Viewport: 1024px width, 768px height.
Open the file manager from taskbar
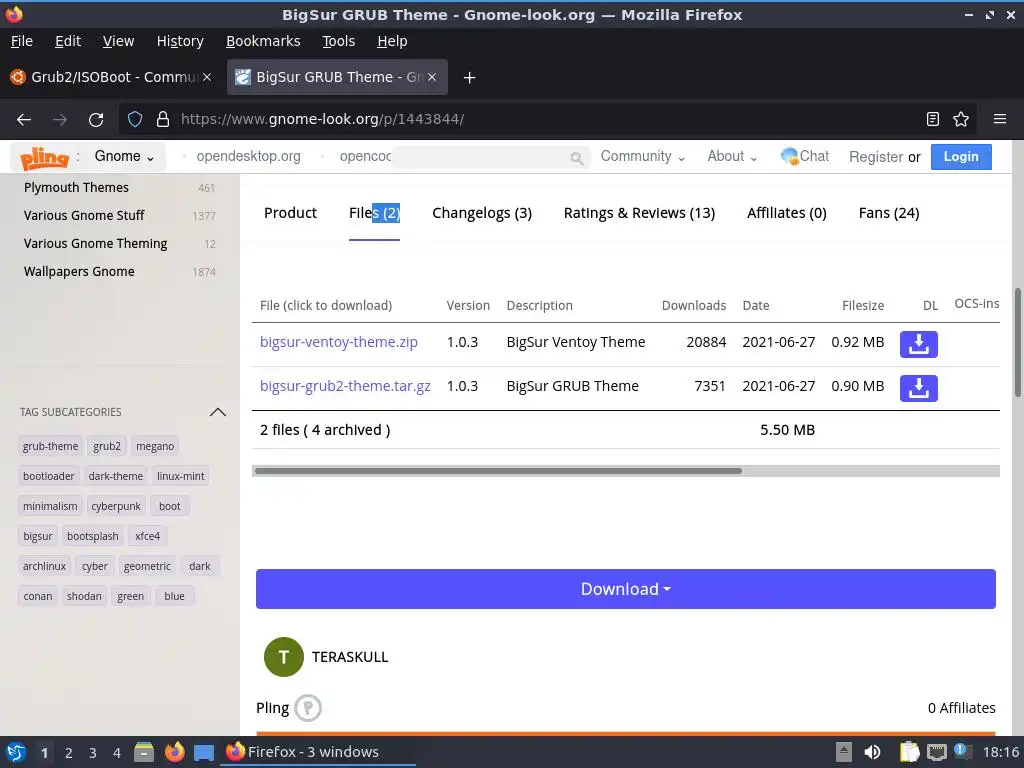point(144,752)
